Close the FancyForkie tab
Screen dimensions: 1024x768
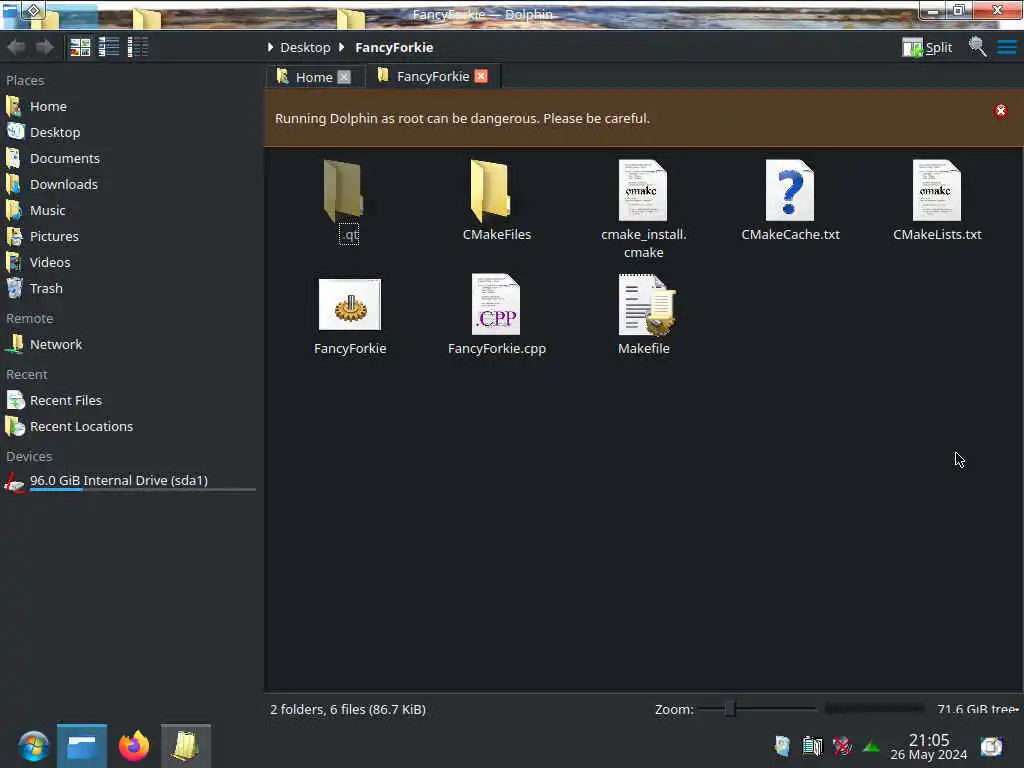(x=481, y=76)
